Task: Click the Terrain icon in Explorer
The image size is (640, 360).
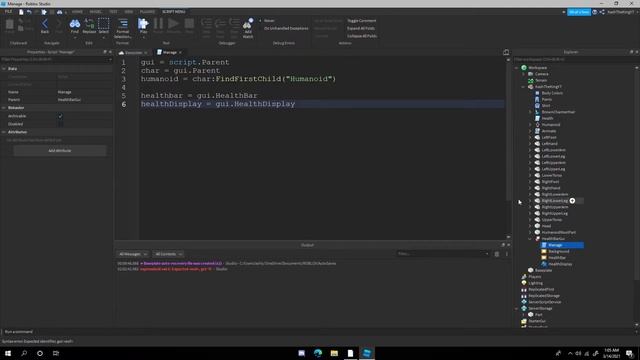Action: [531, 80]
